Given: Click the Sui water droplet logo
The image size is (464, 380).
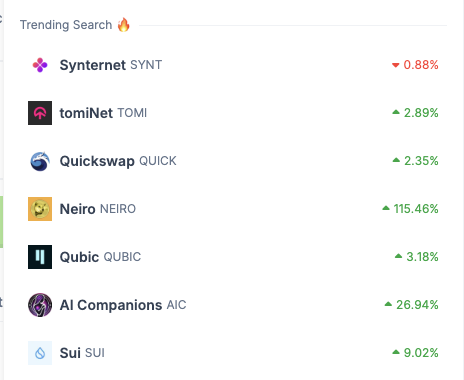Looking at the screenshot, I should click(x=40, y=353).
